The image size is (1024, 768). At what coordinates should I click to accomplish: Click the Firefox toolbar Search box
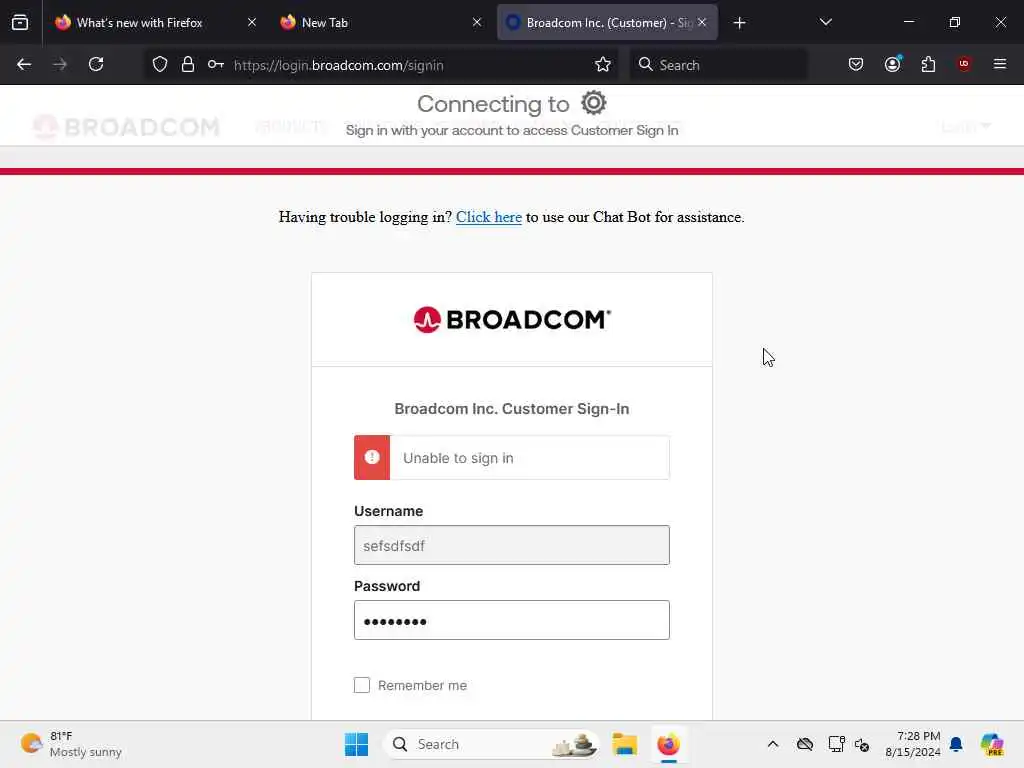718,65
